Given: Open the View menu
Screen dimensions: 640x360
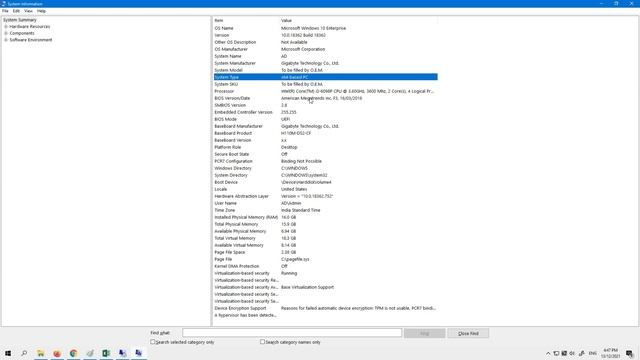Looking at the screenshot, I should [x=28, y=11].
